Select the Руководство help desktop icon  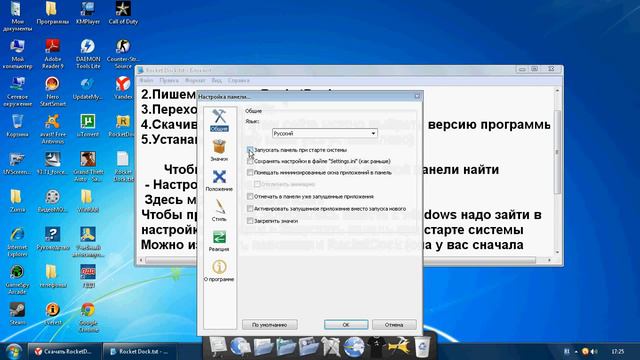click(x=52, y=239)
